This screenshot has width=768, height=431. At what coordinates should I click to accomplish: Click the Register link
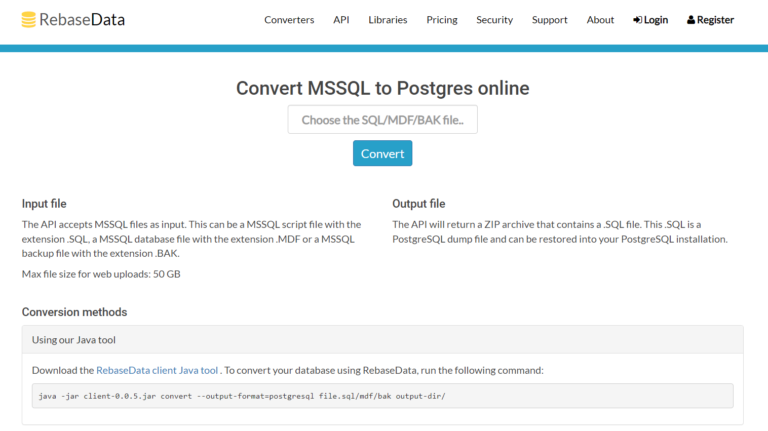click(x=710, y=20)
